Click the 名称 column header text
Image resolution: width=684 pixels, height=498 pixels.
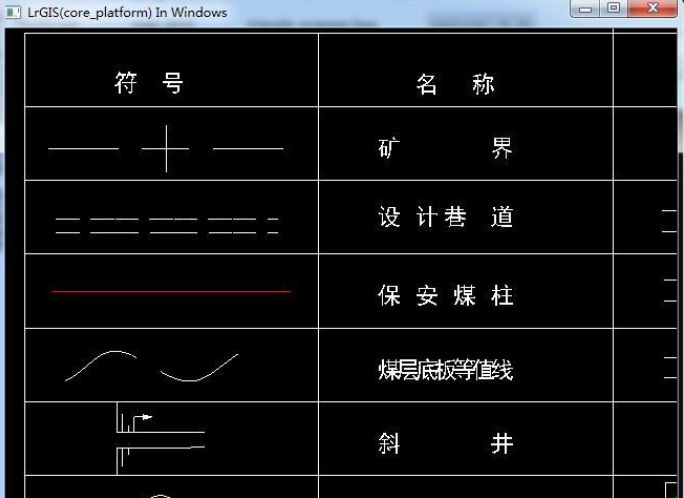tap(455, 84)
